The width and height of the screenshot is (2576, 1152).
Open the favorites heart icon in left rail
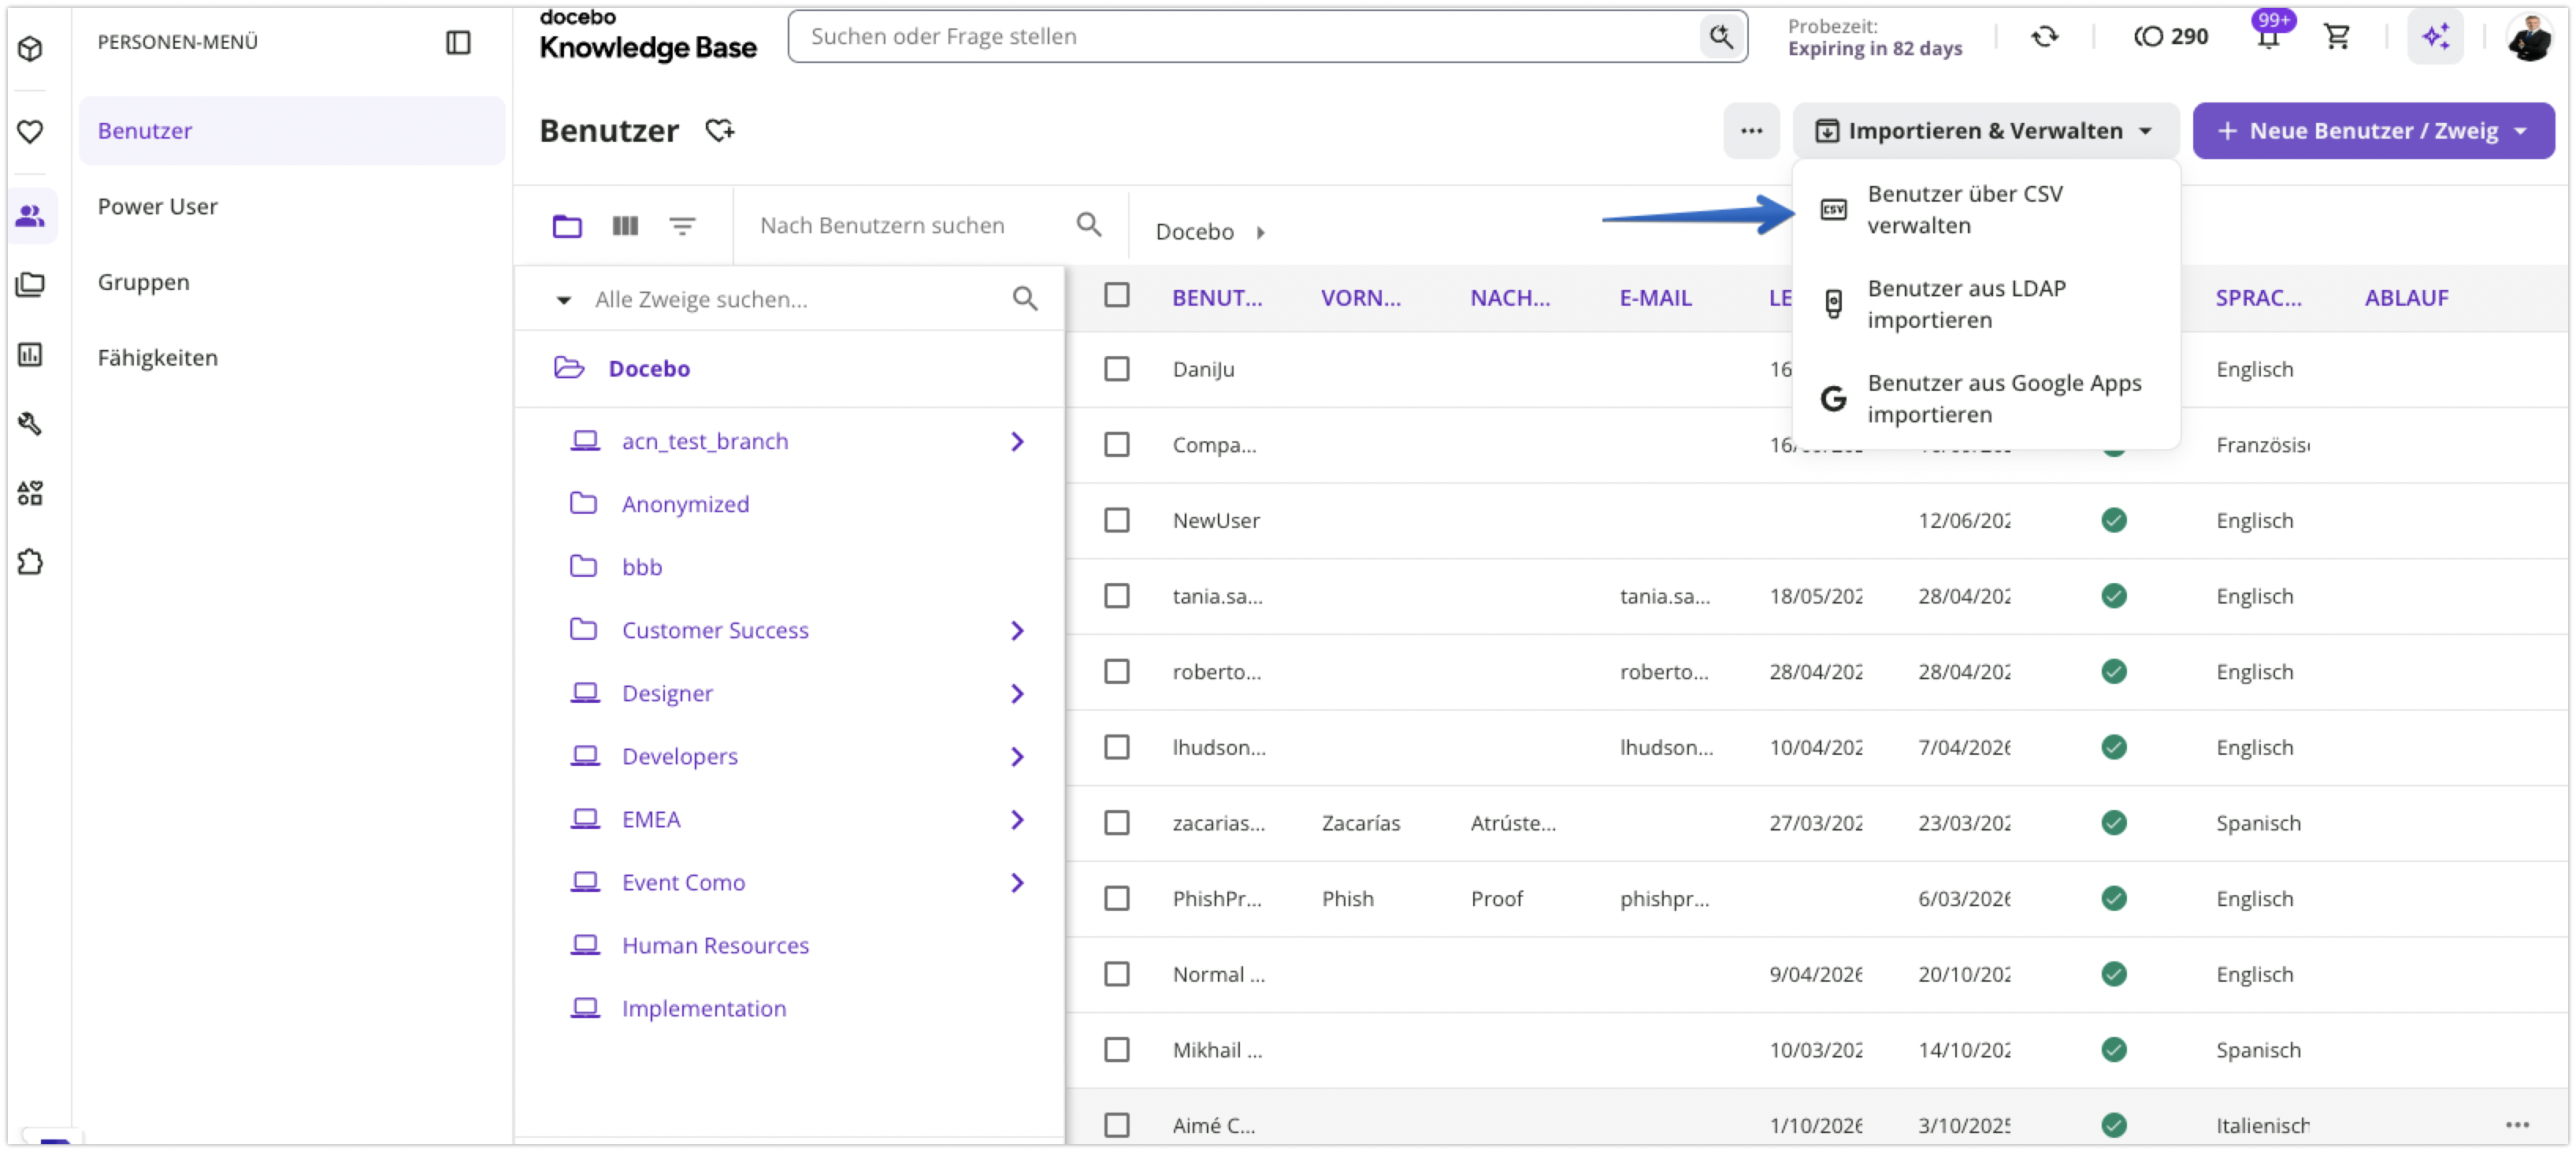click(31, 131)
